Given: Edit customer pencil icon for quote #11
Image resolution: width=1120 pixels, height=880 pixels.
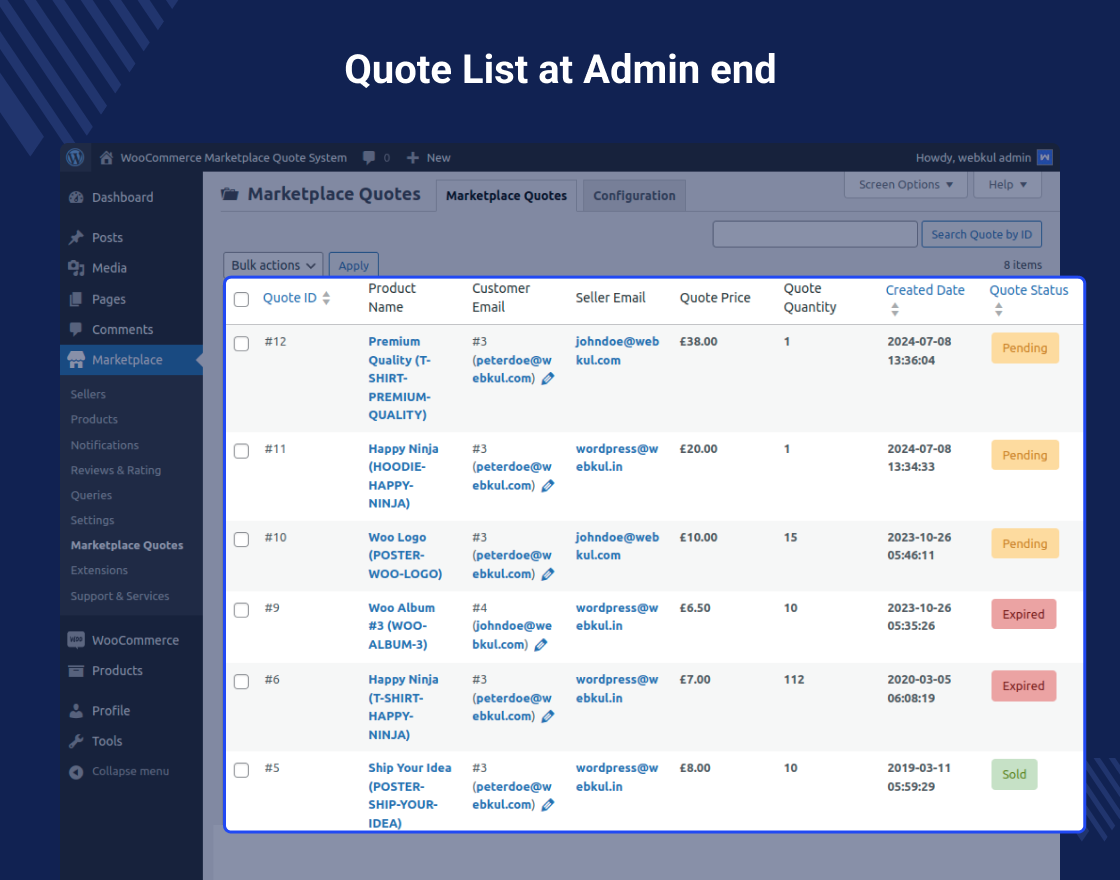Looking at the screenshot, I should pos(548,486).
